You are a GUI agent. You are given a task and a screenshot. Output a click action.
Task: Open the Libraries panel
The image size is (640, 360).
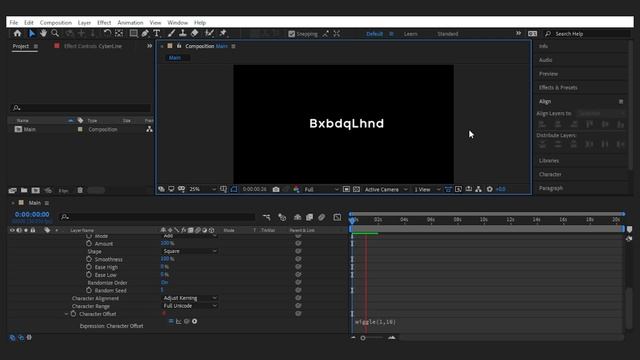click(x=549, y=160)
